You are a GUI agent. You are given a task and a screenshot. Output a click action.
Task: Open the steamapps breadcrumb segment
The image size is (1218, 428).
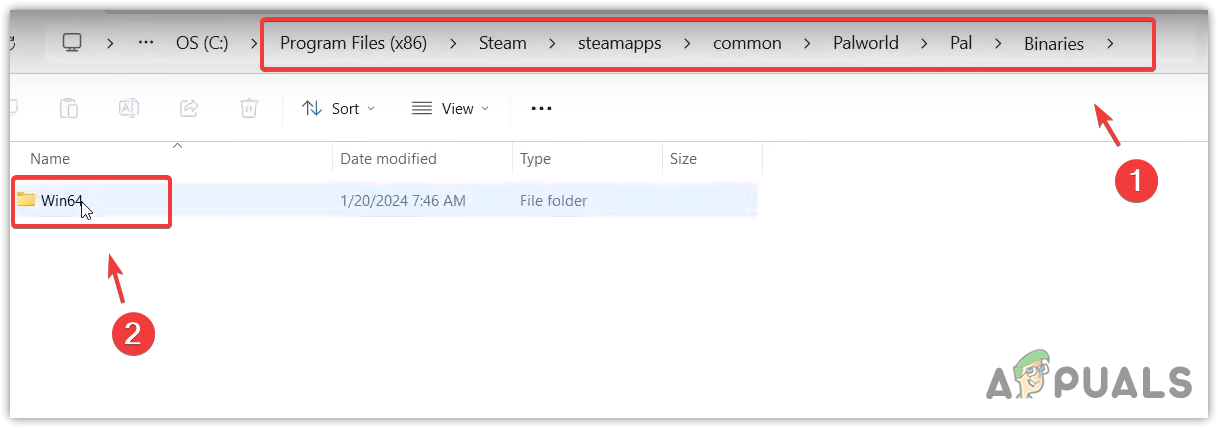[620, 43]
